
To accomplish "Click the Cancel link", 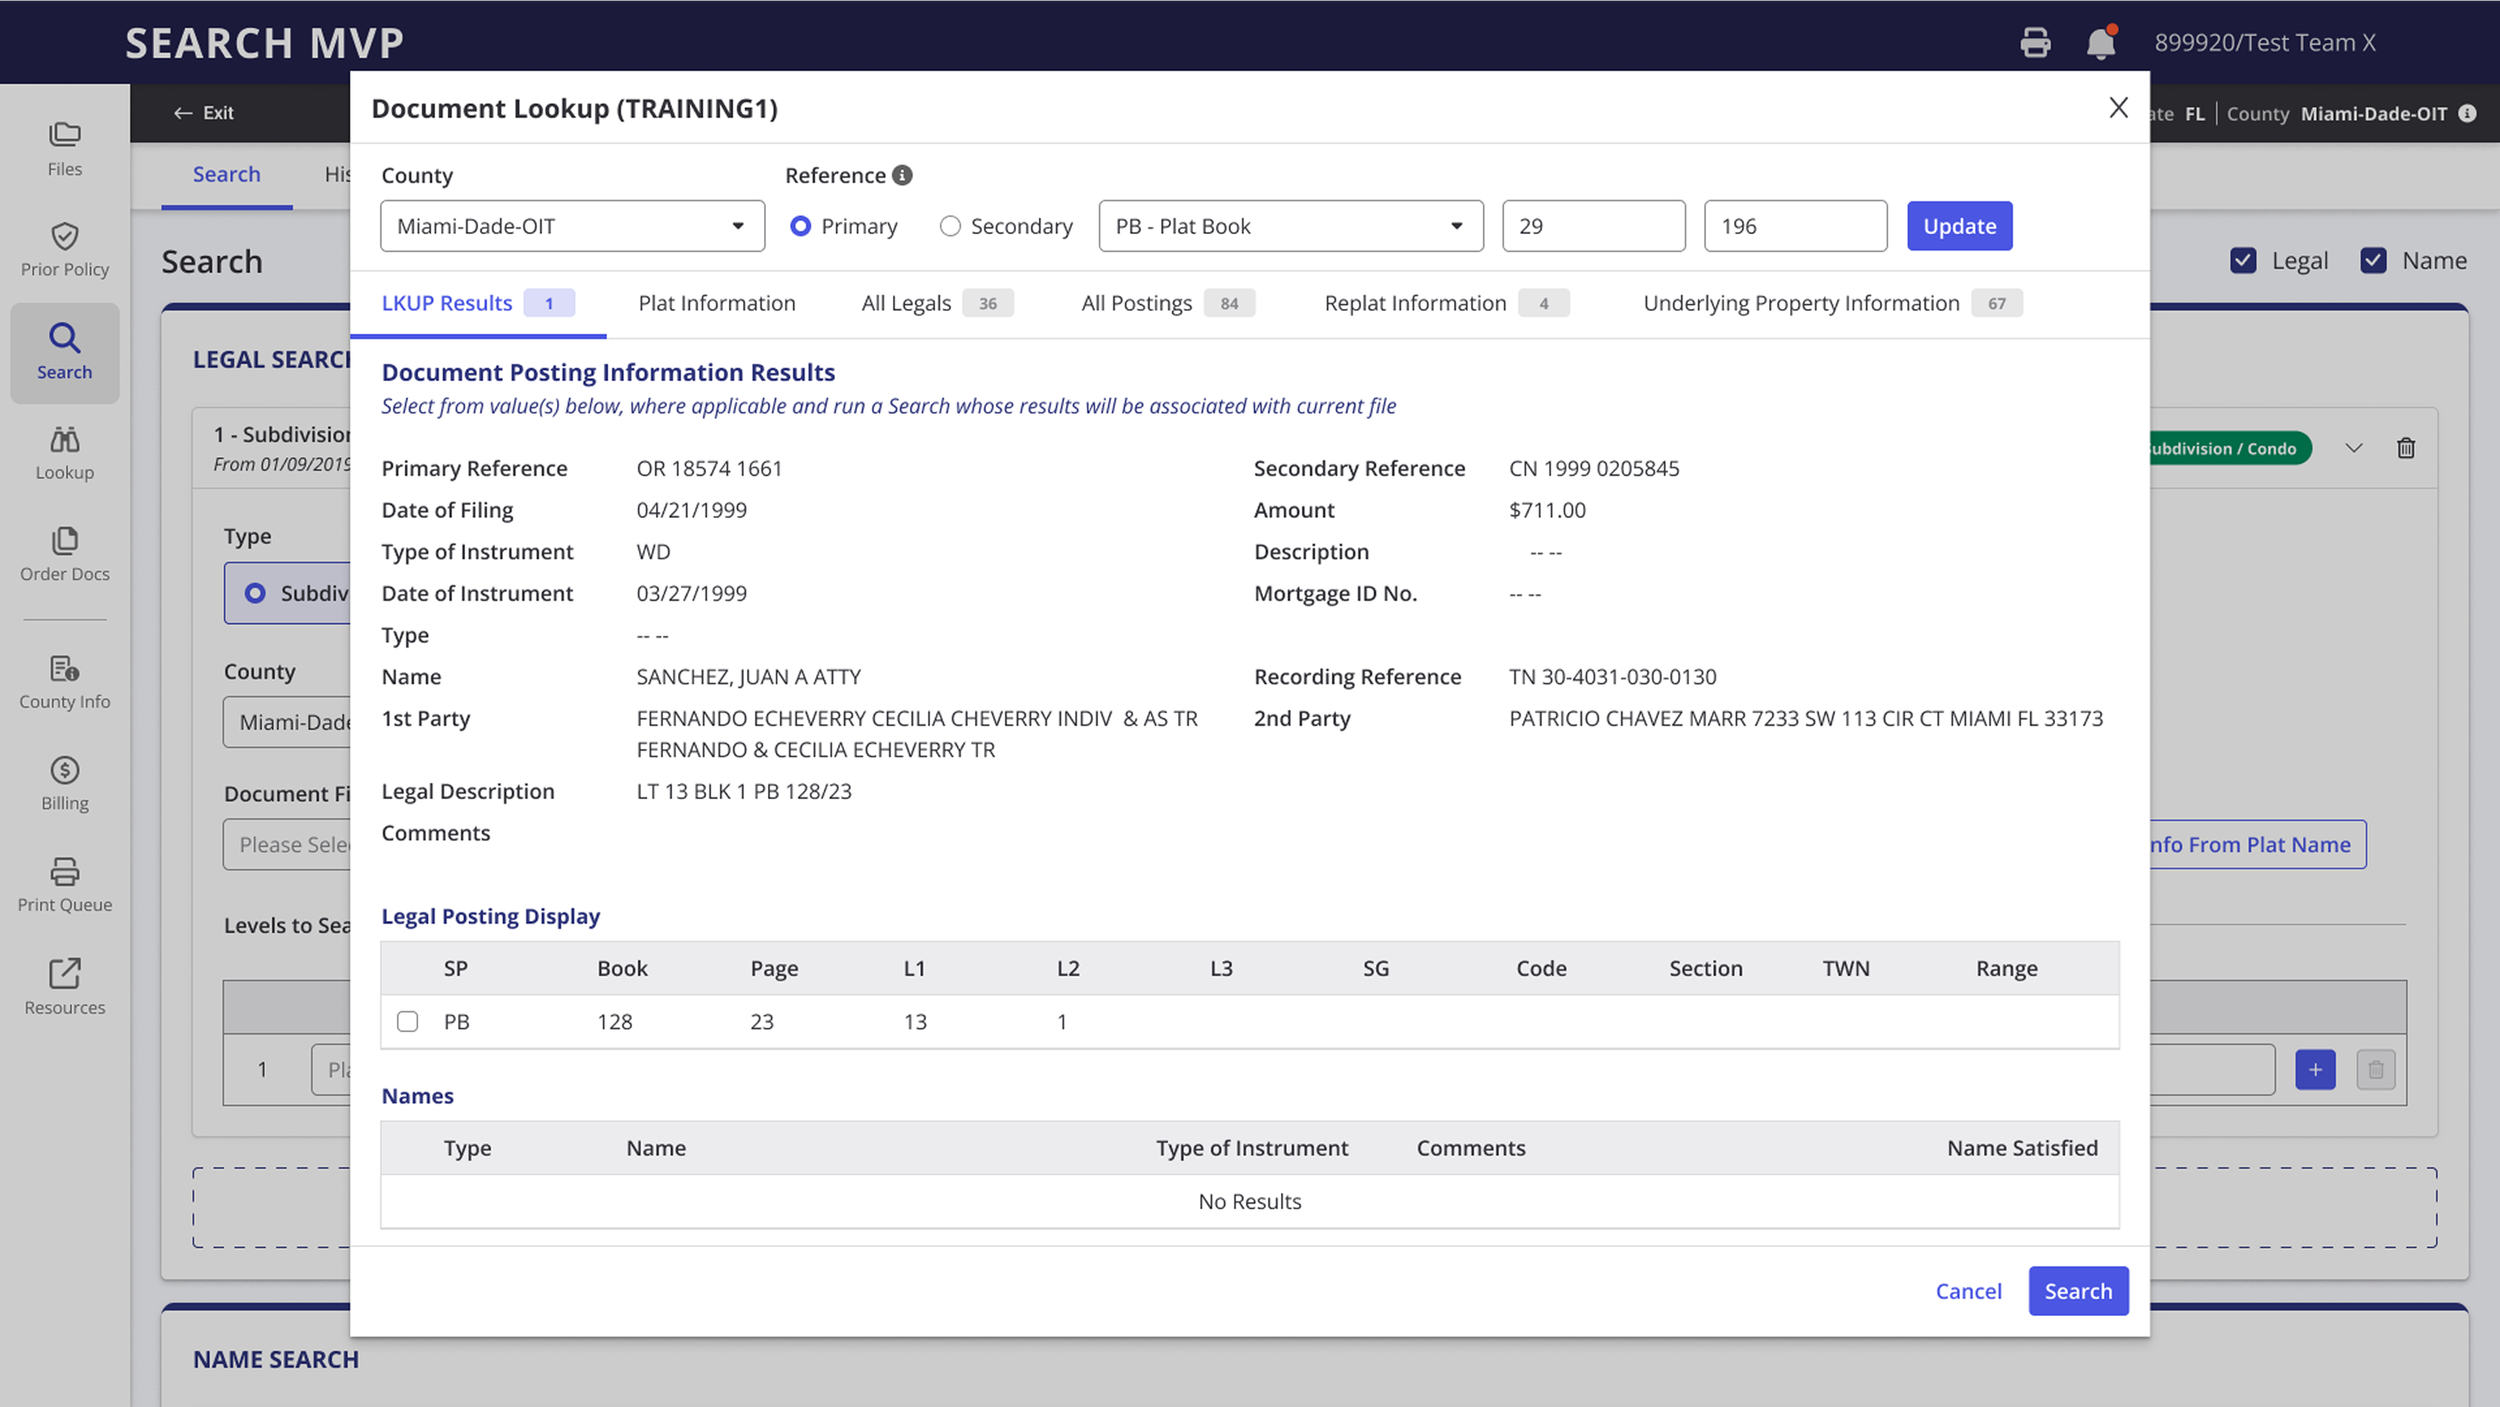I will [x=1968, y=1291].
